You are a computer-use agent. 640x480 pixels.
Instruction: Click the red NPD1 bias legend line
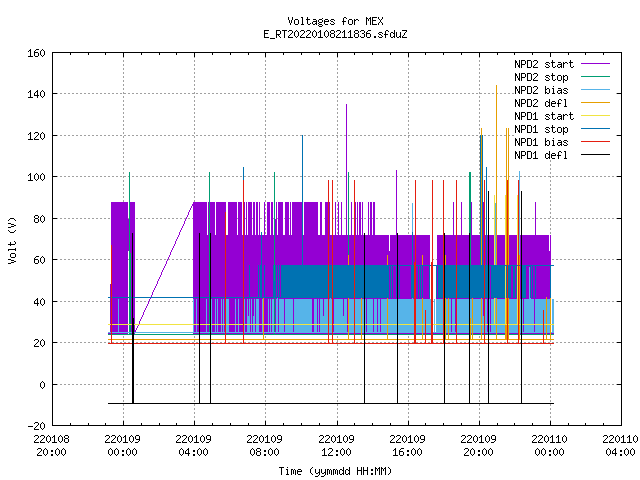(595, 142)
